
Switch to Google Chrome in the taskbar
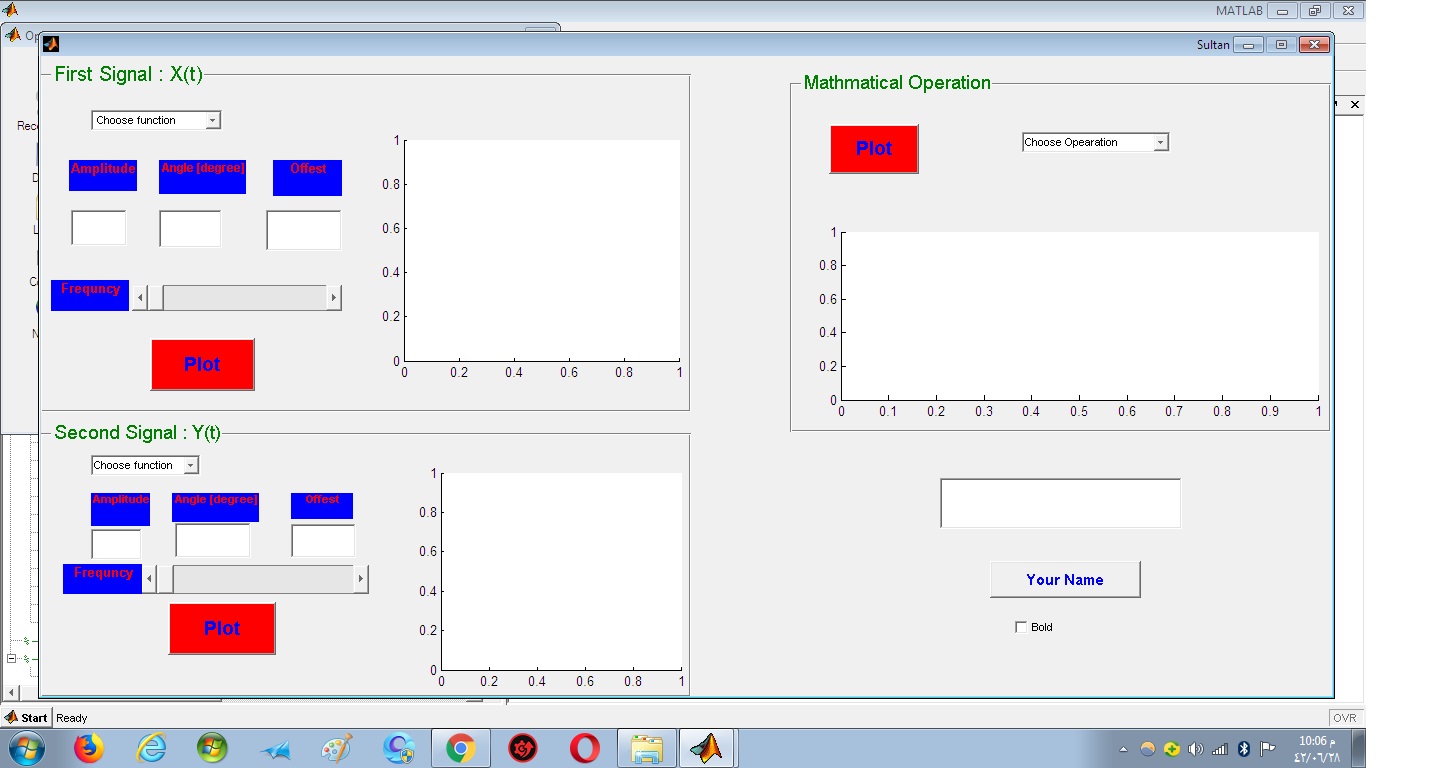coord(460,748)
